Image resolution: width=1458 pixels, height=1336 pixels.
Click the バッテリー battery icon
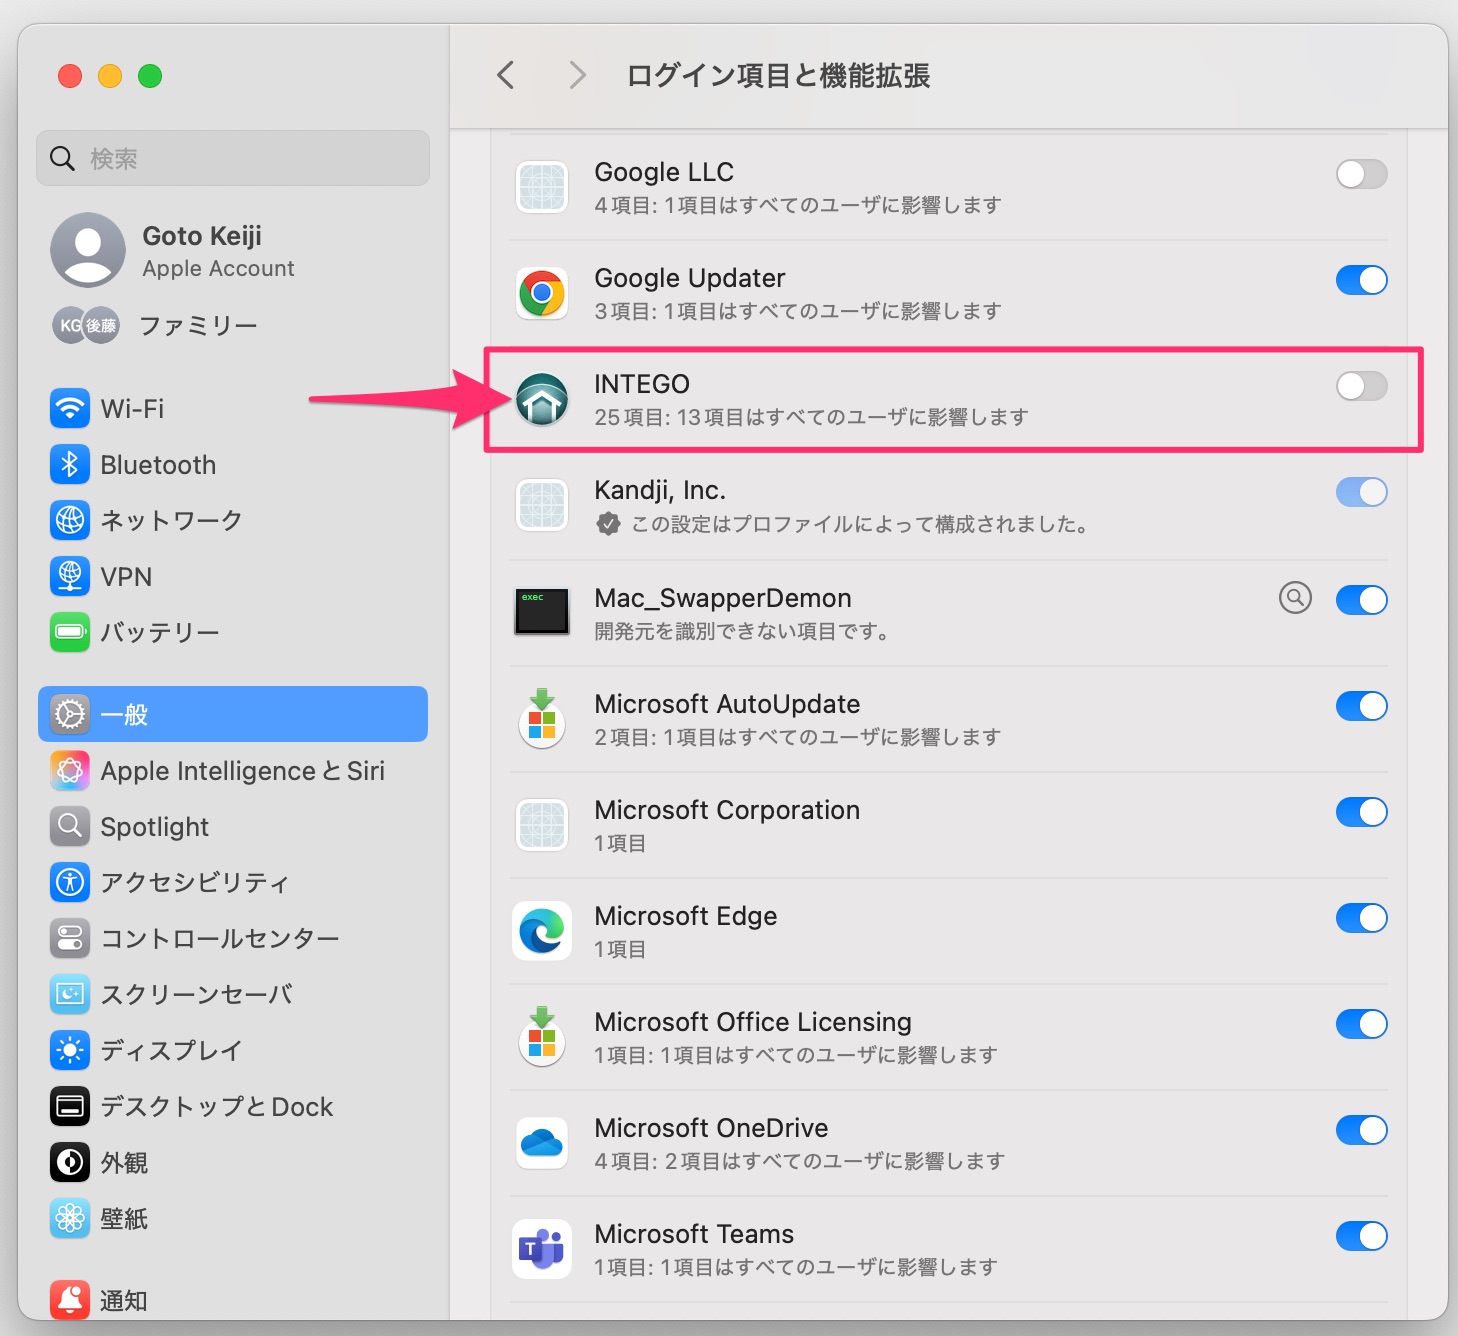click(x=70, y=632)
